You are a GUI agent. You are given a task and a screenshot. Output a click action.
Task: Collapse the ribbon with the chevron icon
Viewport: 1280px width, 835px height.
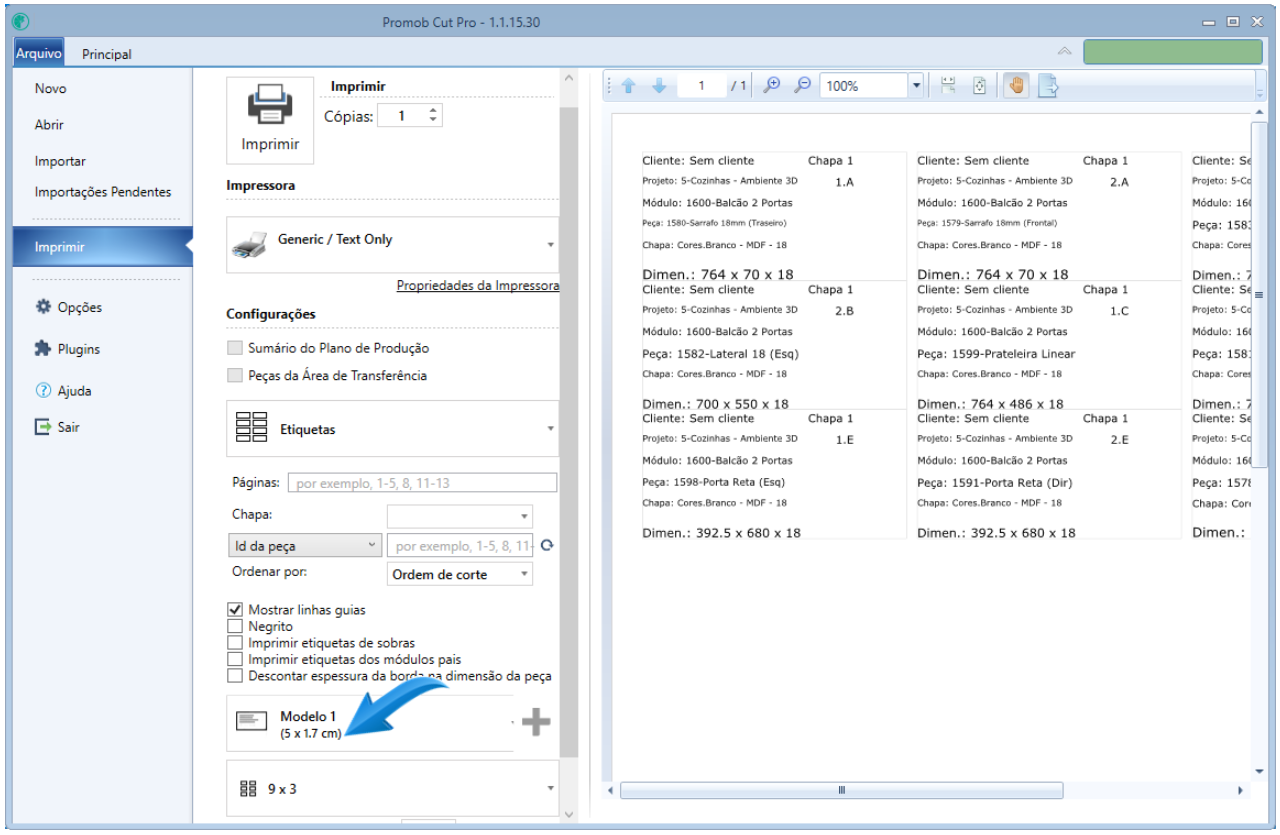point(1064,52)
